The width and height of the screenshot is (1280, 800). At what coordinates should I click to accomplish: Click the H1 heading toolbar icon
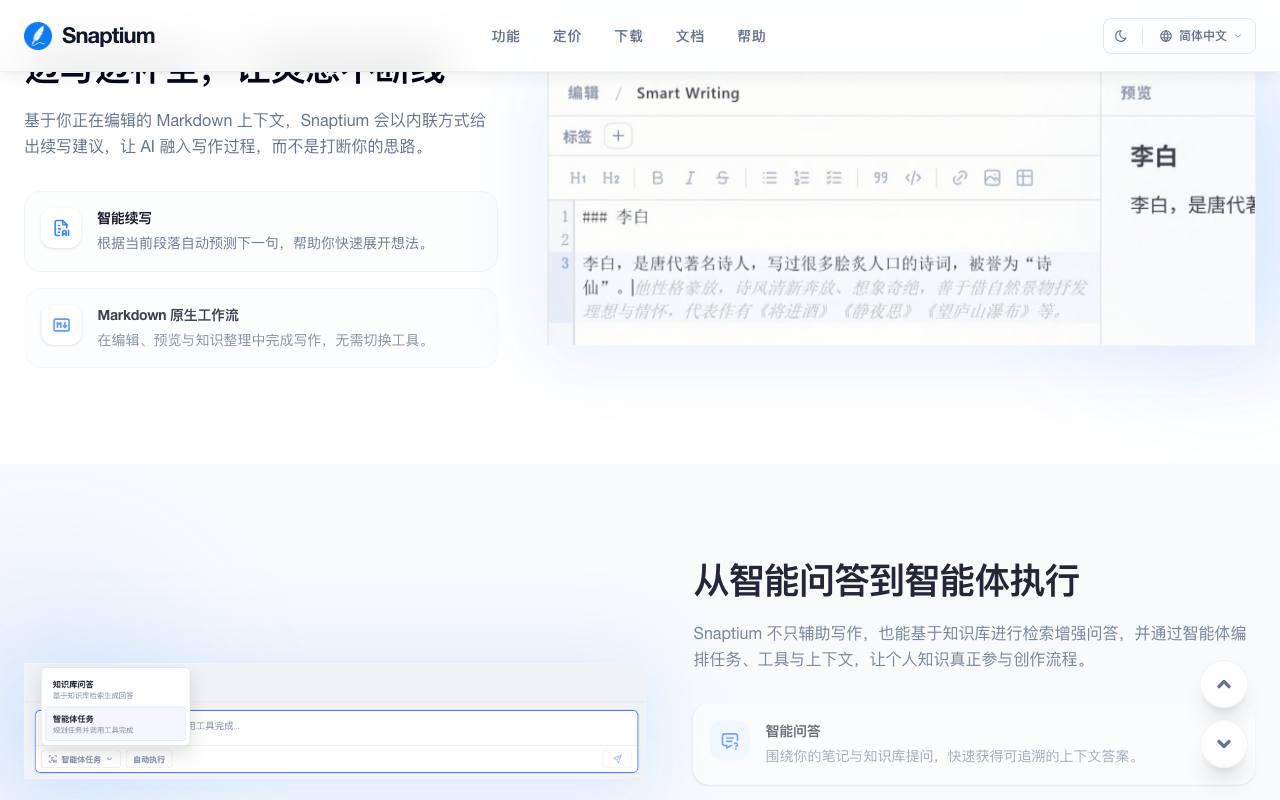[x=578, y=178]
